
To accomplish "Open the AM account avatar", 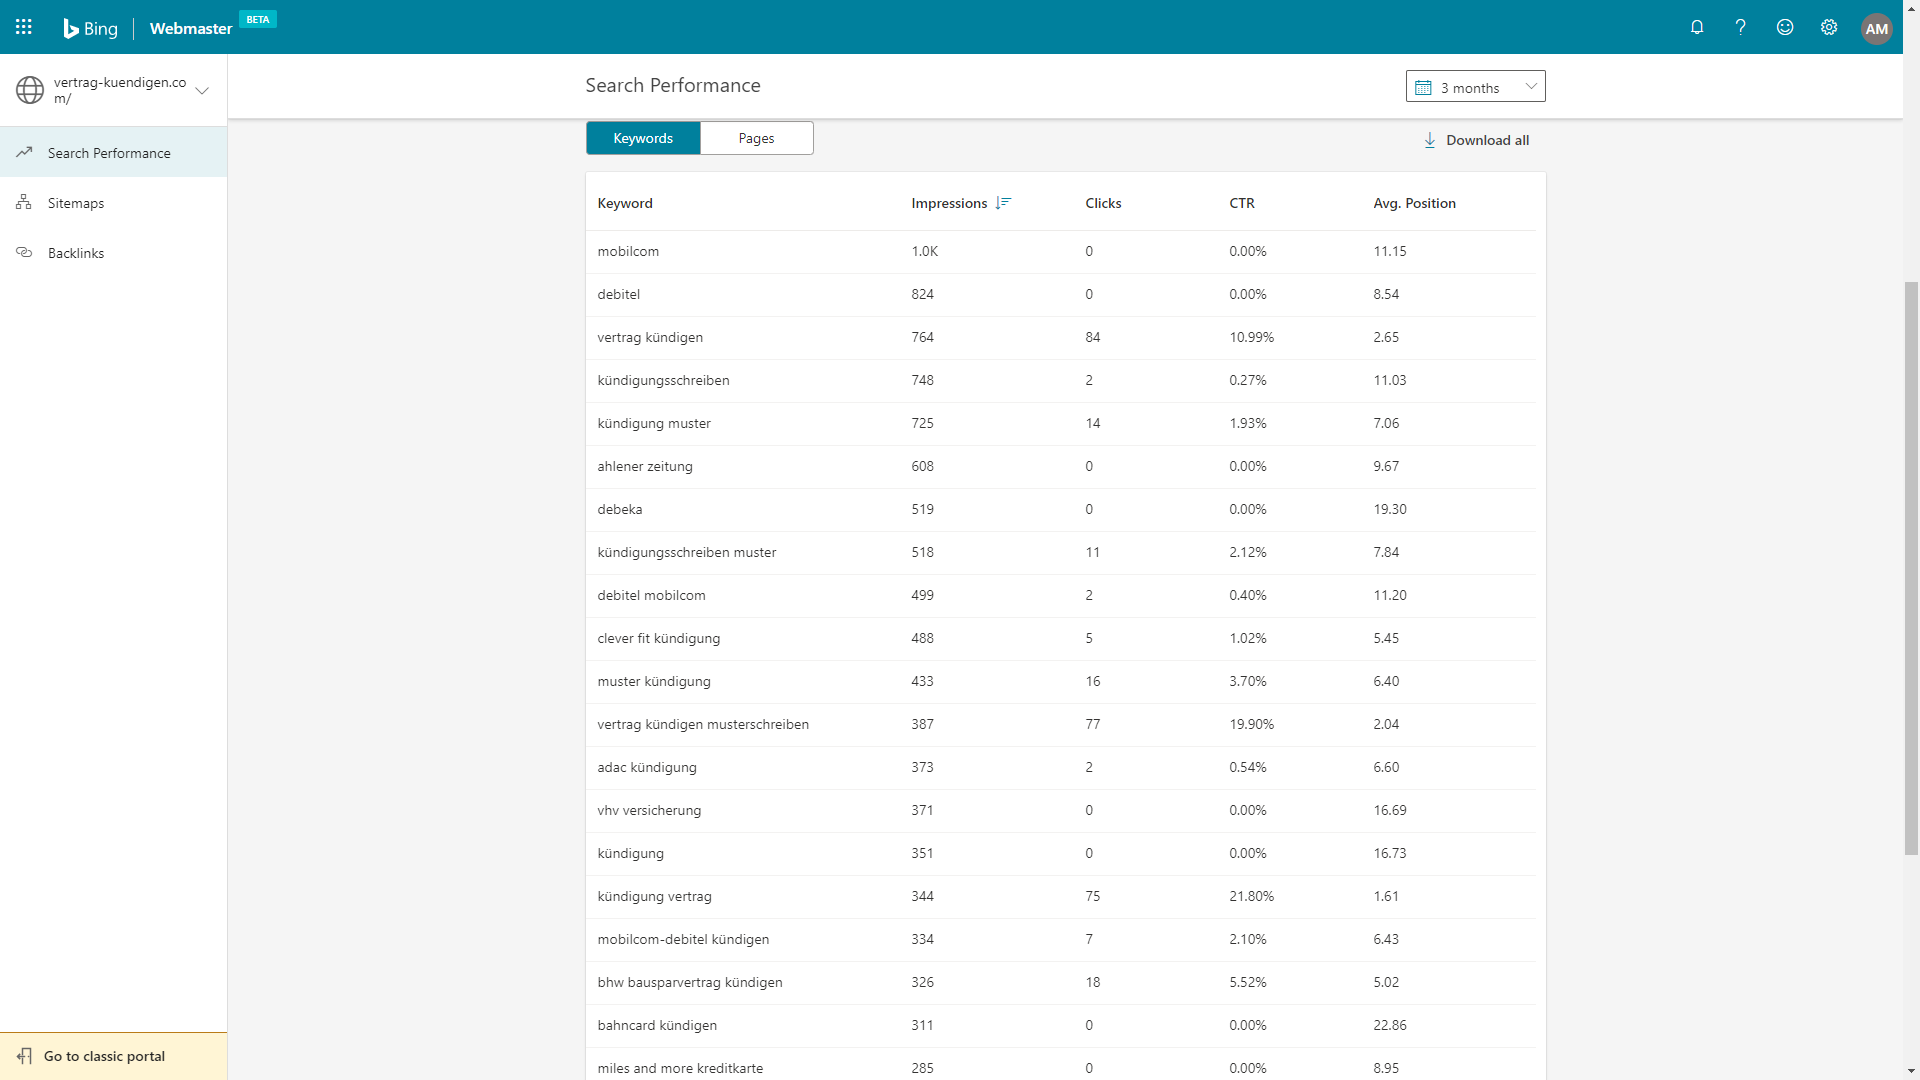I will point(1877,28).
